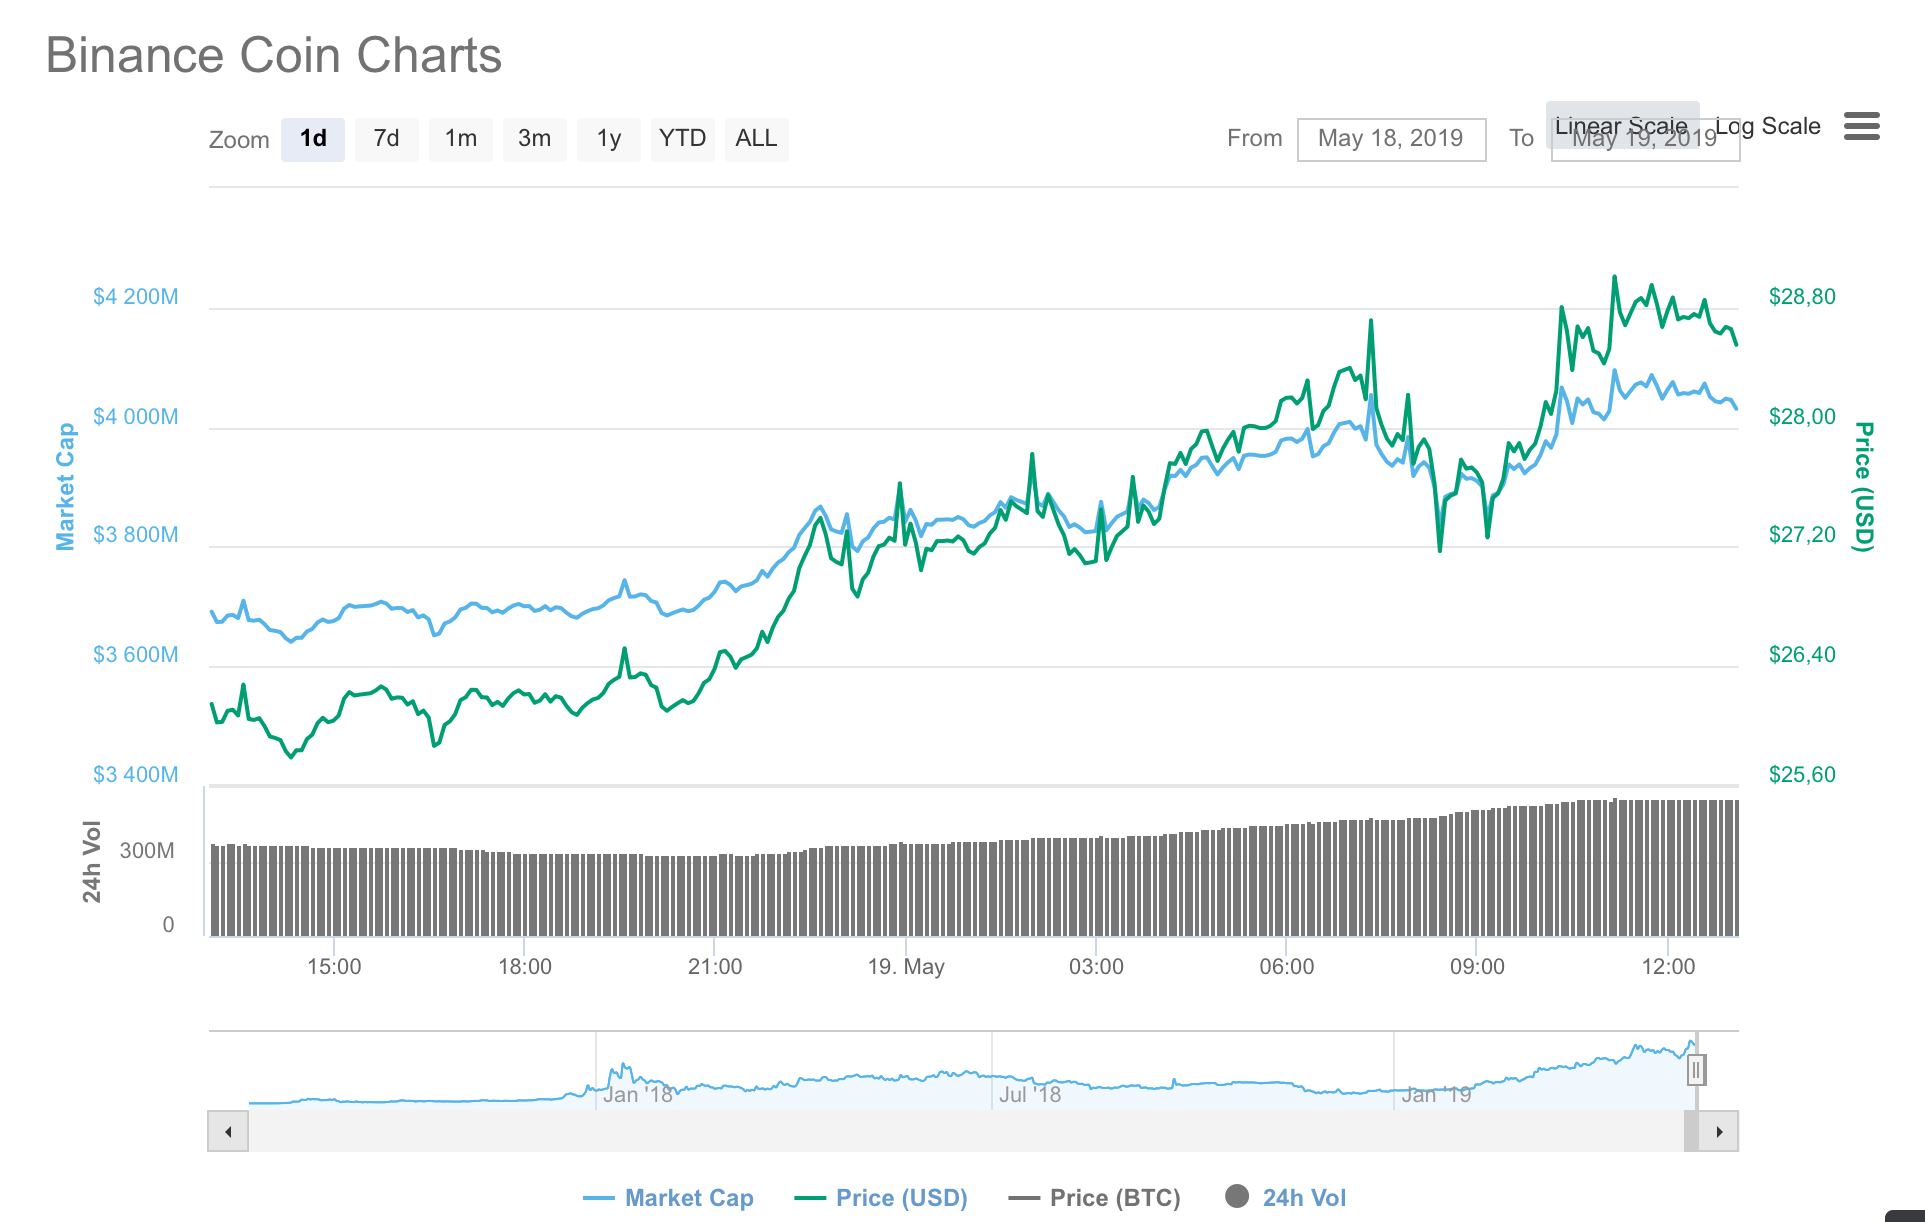Toggle Price (USD) series in legend
This screenshot has height=1222, width=1925.
coord(881,1197)
